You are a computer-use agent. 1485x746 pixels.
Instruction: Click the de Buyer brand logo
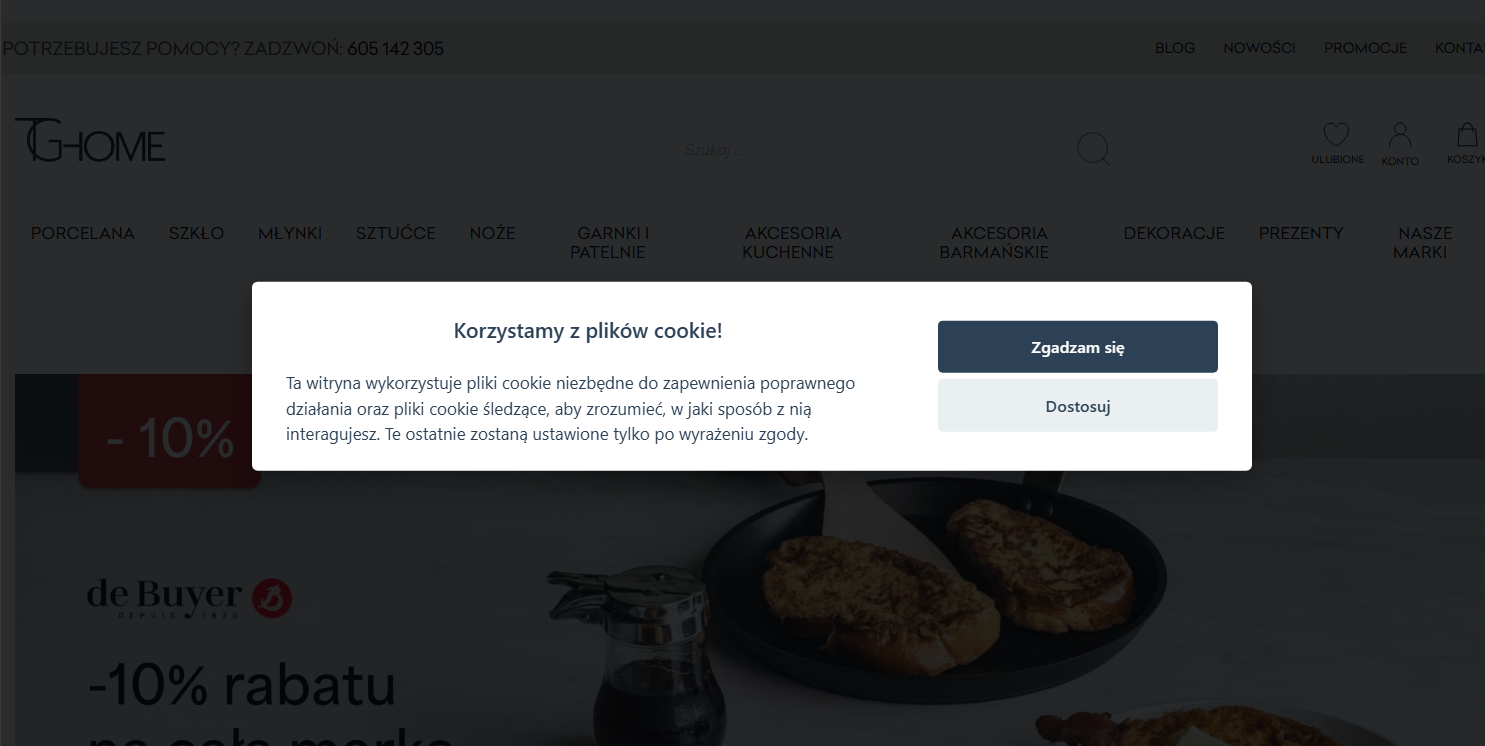[189, 598]
